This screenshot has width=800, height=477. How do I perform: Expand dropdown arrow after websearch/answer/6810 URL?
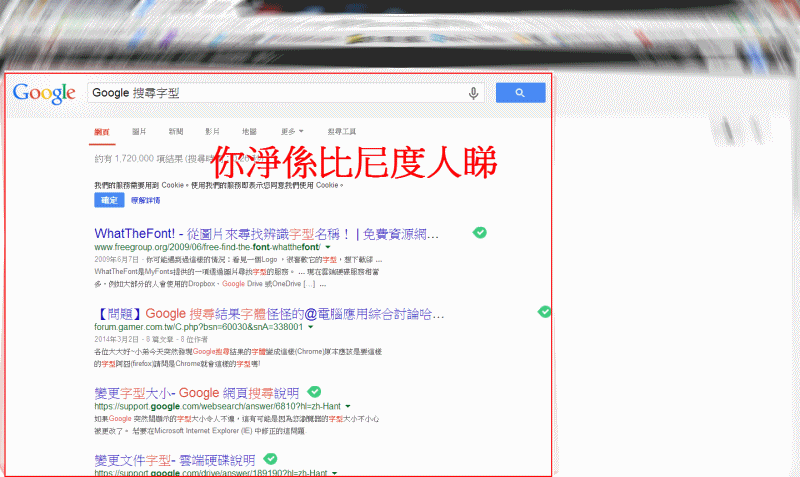[x=348, y=407]
